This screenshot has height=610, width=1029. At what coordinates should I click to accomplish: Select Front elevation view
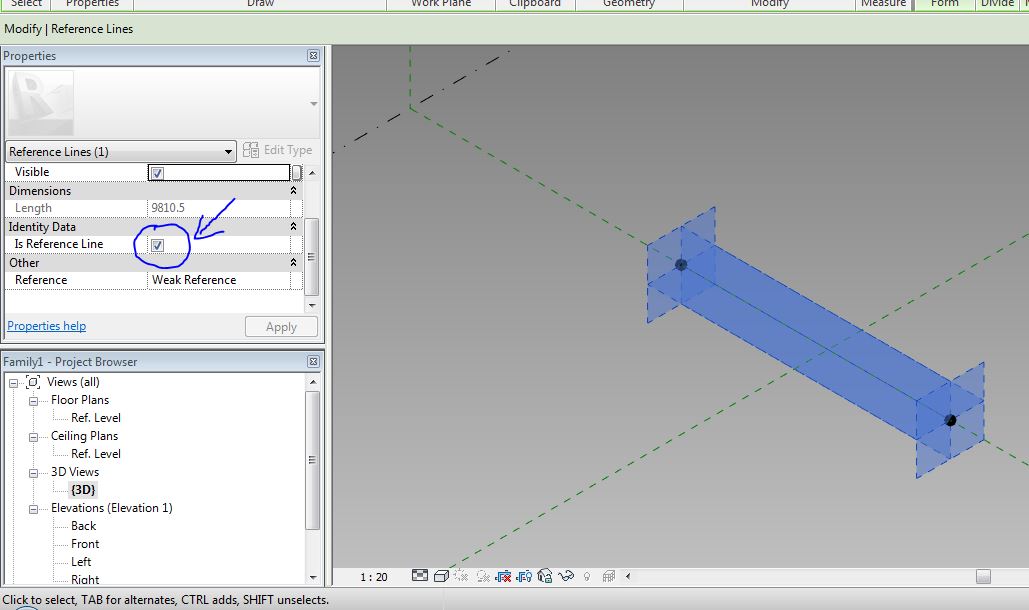tap(85, 544)
